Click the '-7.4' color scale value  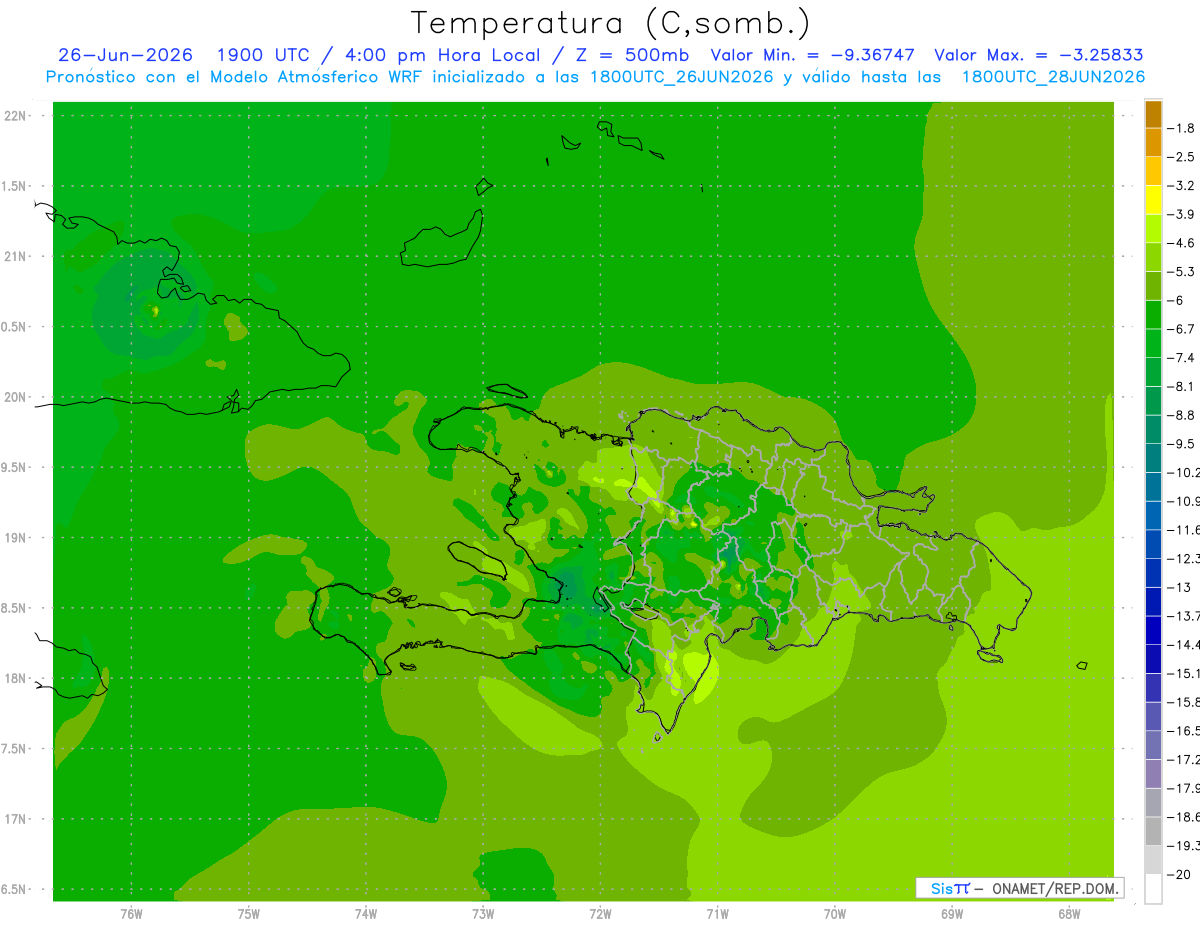(x=1181, y=358)
